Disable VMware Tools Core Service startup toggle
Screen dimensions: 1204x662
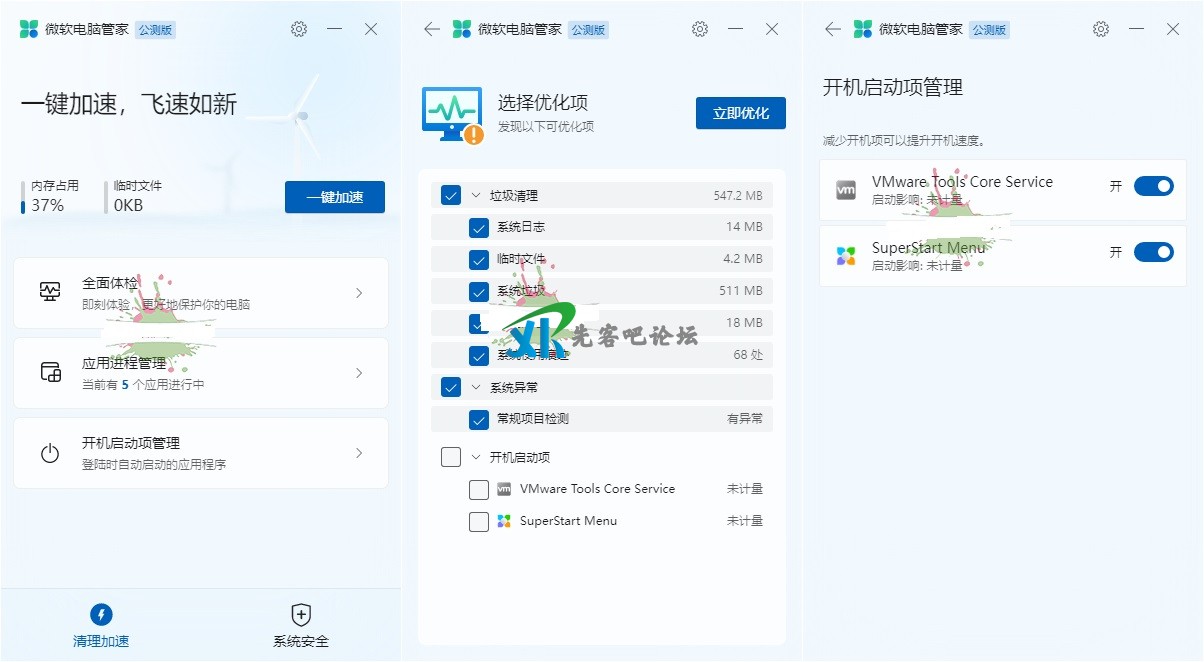tap(1153, 186)
